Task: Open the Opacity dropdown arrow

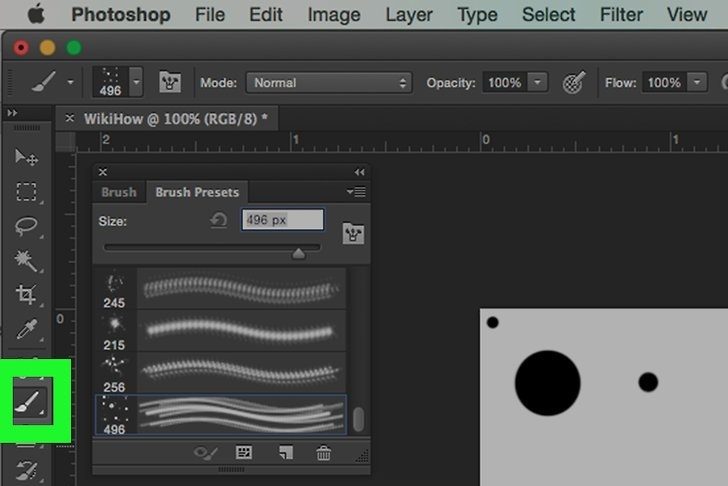Action: coord(538,83)
